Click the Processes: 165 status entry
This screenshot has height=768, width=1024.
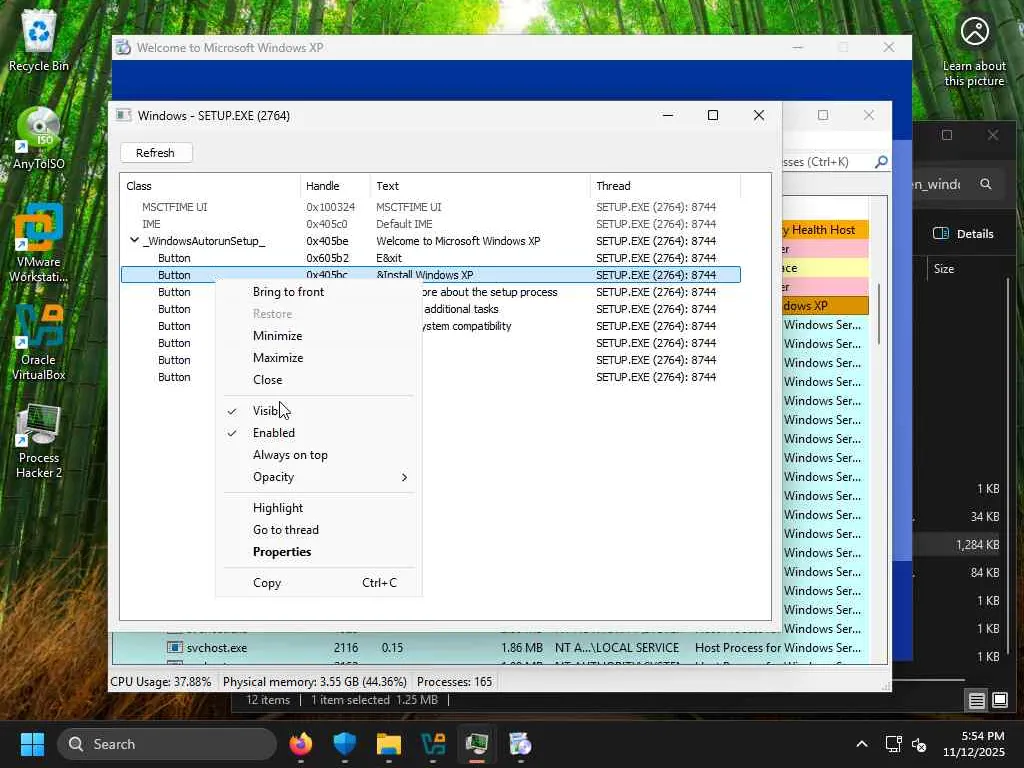(x=455, y=682)
